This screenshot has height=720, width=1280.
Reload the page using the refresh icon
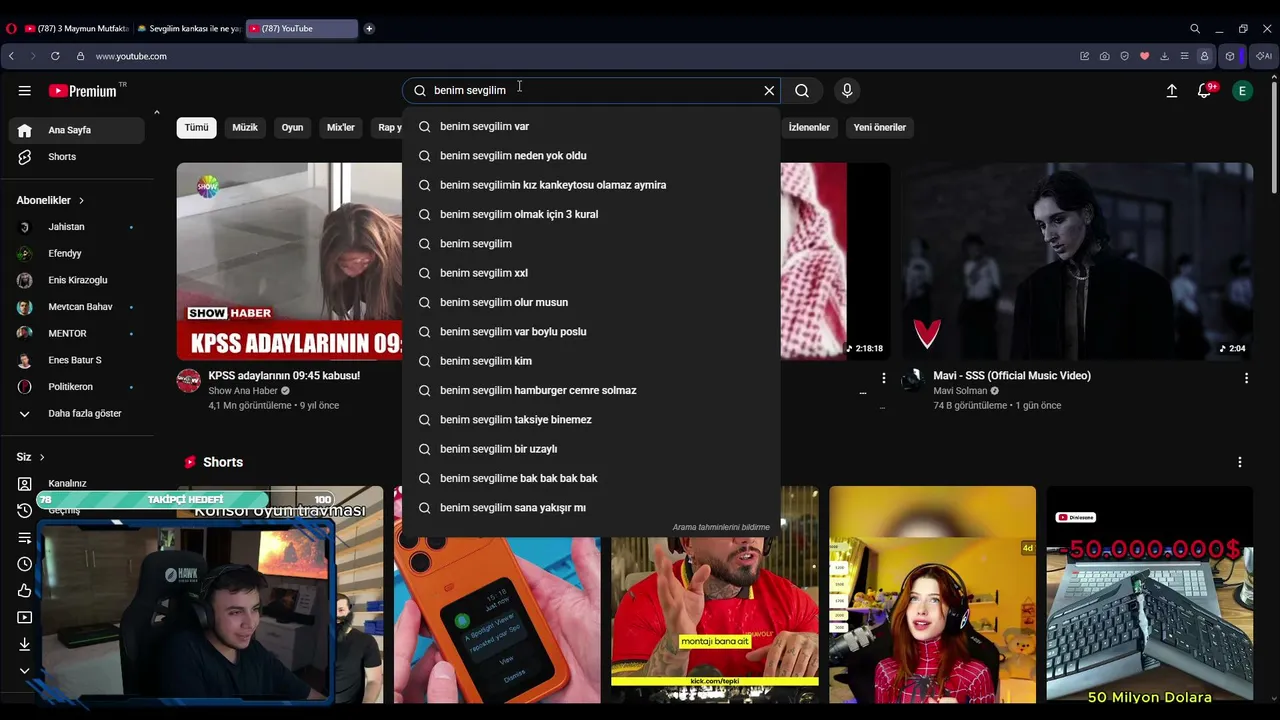[55, 56]
